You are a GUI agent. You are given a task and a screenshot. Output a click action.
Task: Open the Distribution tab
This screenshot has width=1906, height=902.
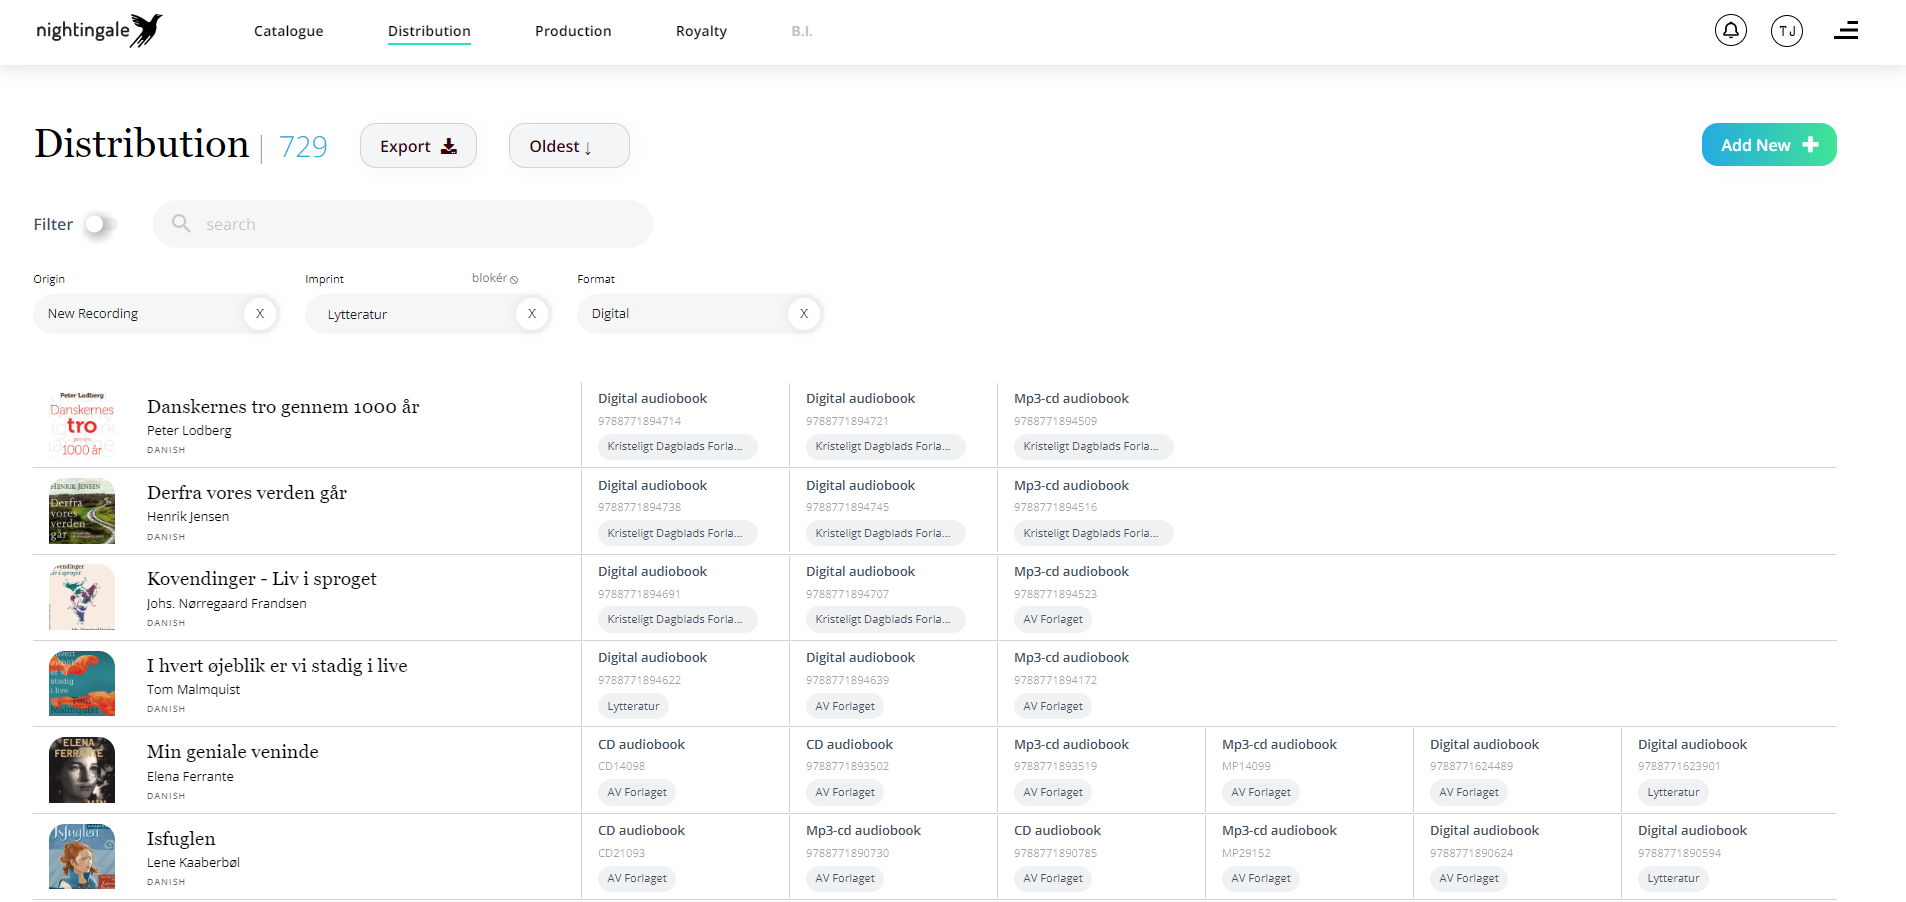[x=429, y=31]
